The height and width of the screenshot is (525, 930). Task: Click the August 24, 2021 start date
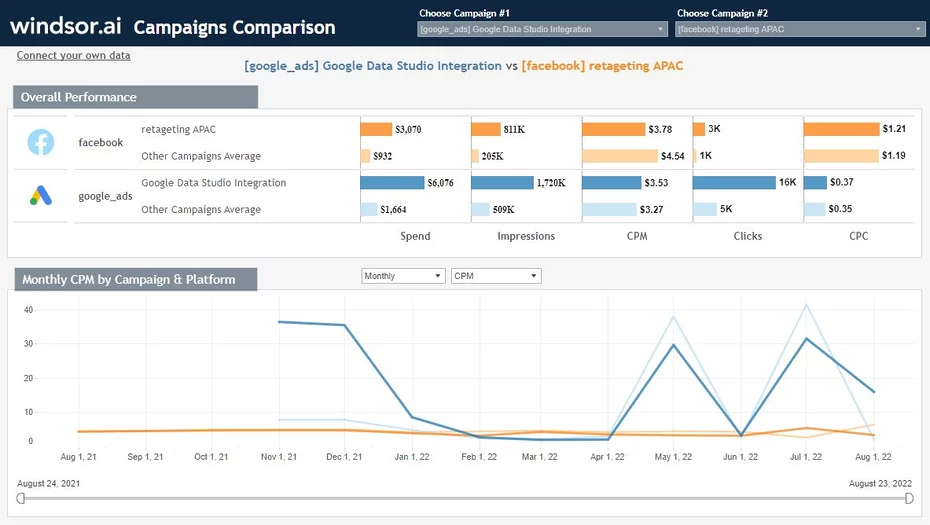pos(49,483)
